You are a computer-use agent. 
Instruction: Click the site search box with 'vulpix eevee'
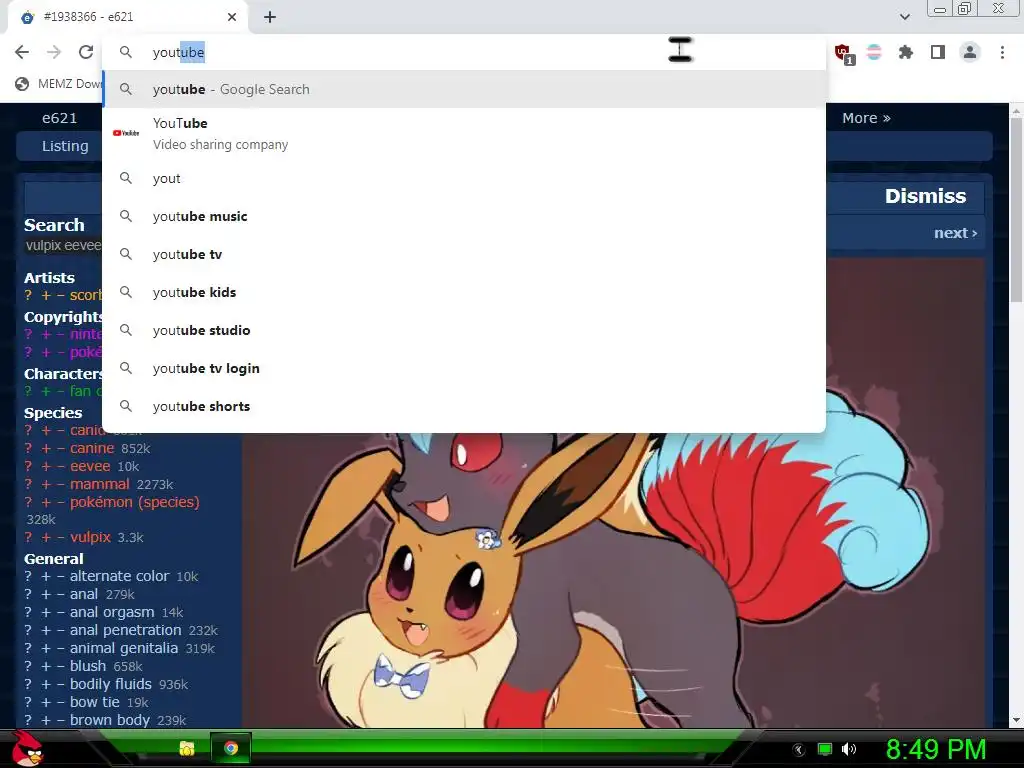coord(63,246)
